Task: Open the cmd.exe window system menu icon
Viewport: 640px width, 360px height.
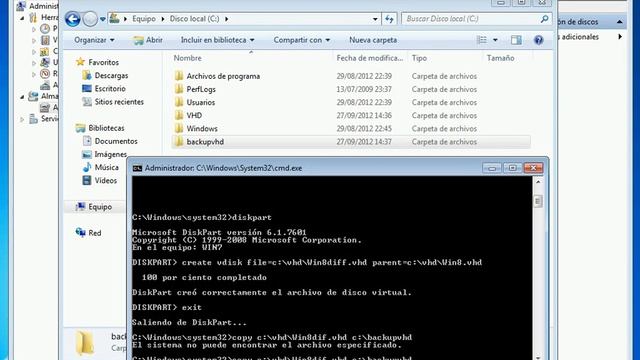Action: coord(137,168)
